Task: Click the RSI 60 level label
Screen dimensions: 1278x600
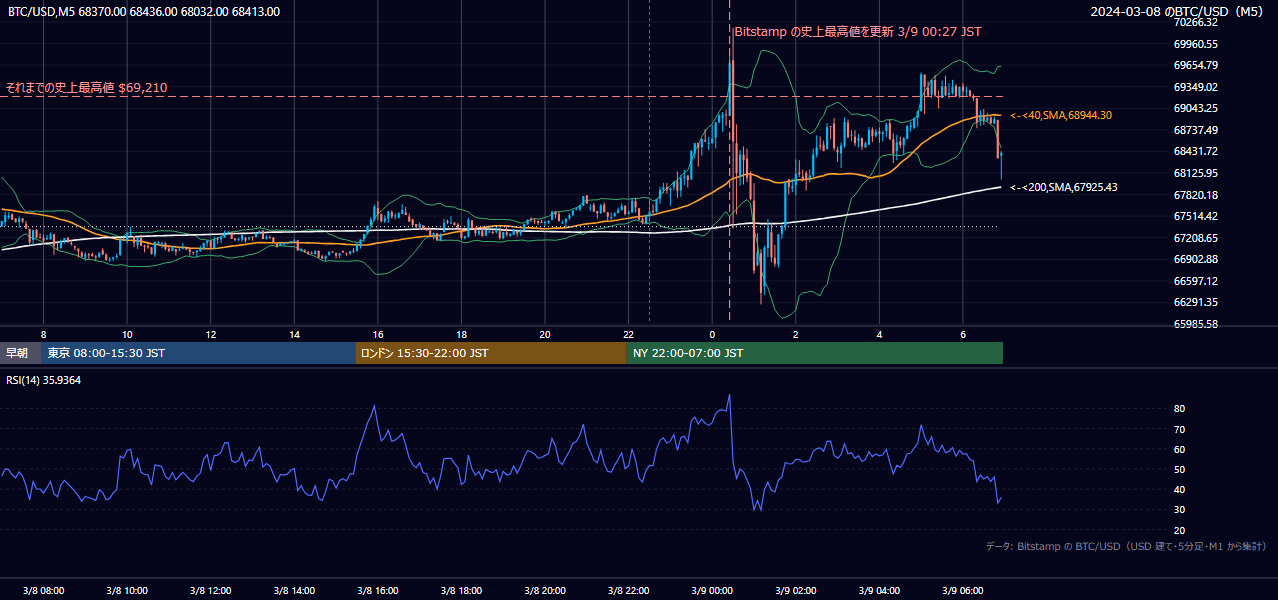Action: (1179, 449)
